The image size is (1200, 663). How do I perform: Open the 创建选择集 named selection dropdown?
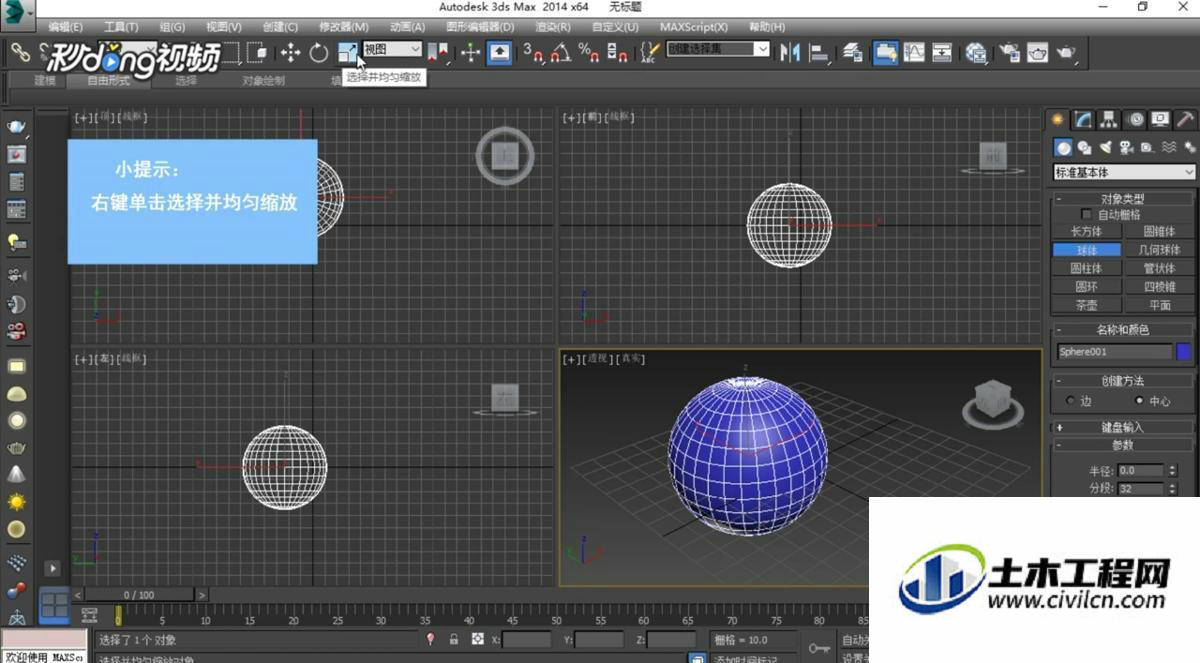pos(718,49)
